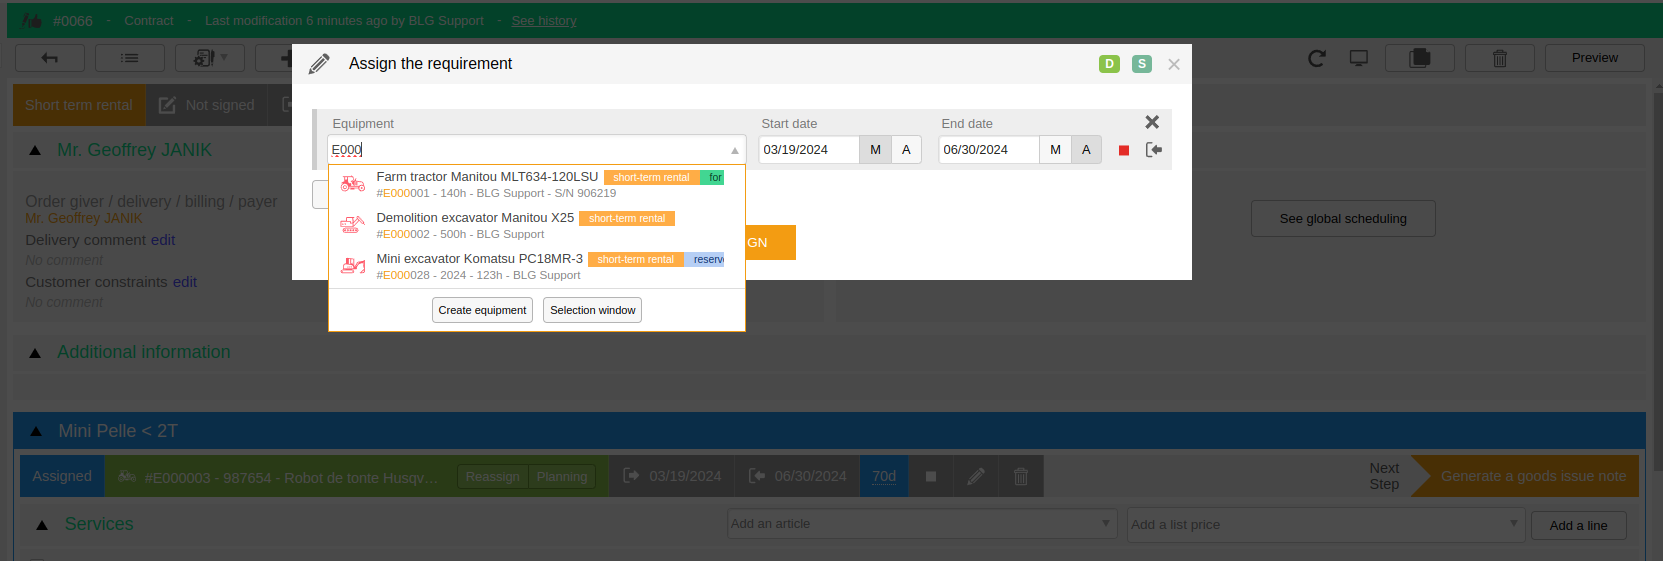The height and width of the screenshot is (561, 1663).
Task: Click the demolition excavator equipment icon
Action: click(x=353, y=225)
